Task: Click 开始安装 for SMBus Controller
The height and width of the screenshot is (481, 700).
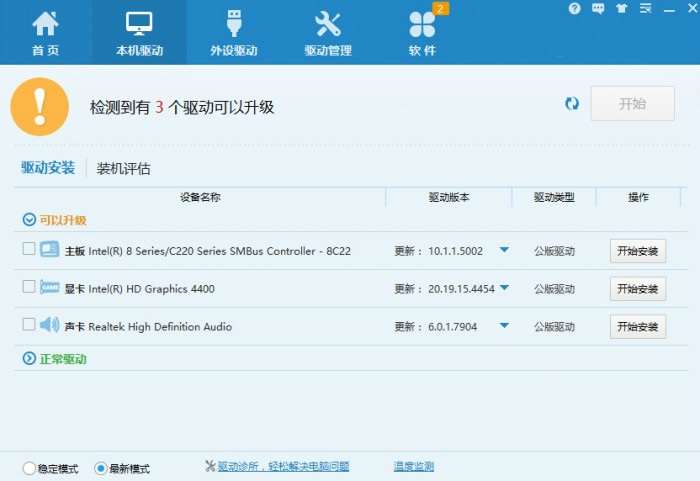Action: [638, 251]
